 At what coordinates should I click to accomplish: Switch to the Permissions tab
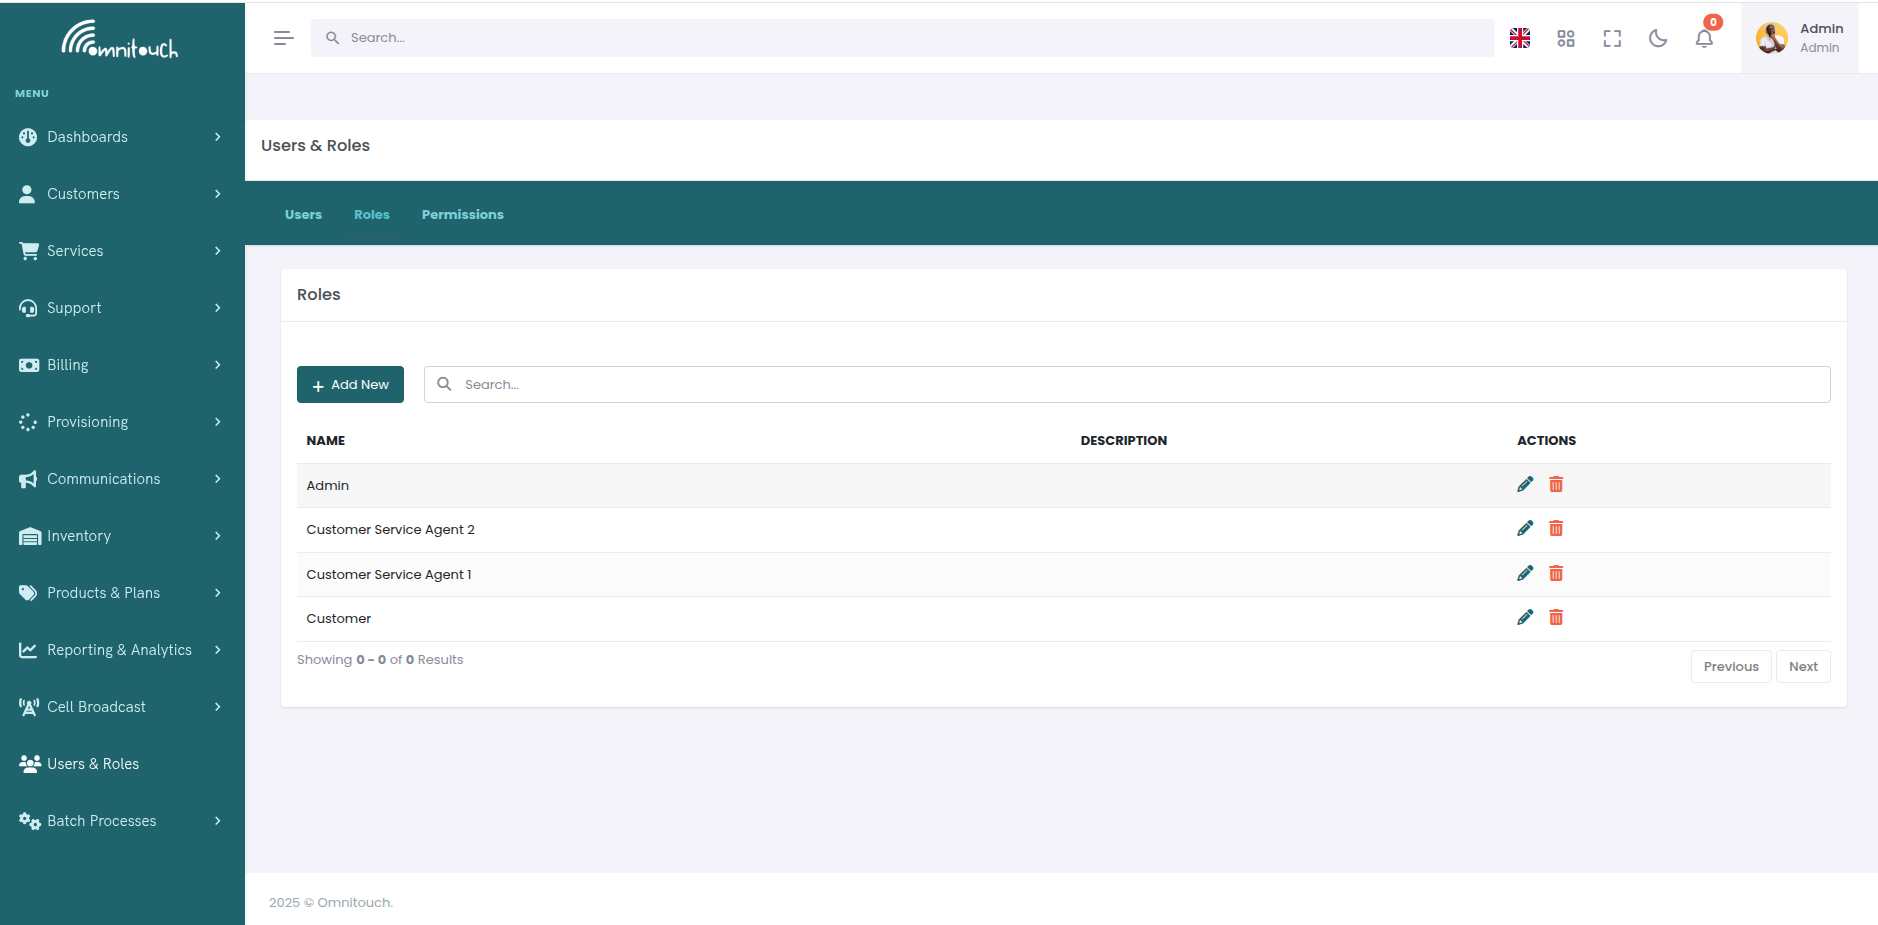click(x=462, y=214)
